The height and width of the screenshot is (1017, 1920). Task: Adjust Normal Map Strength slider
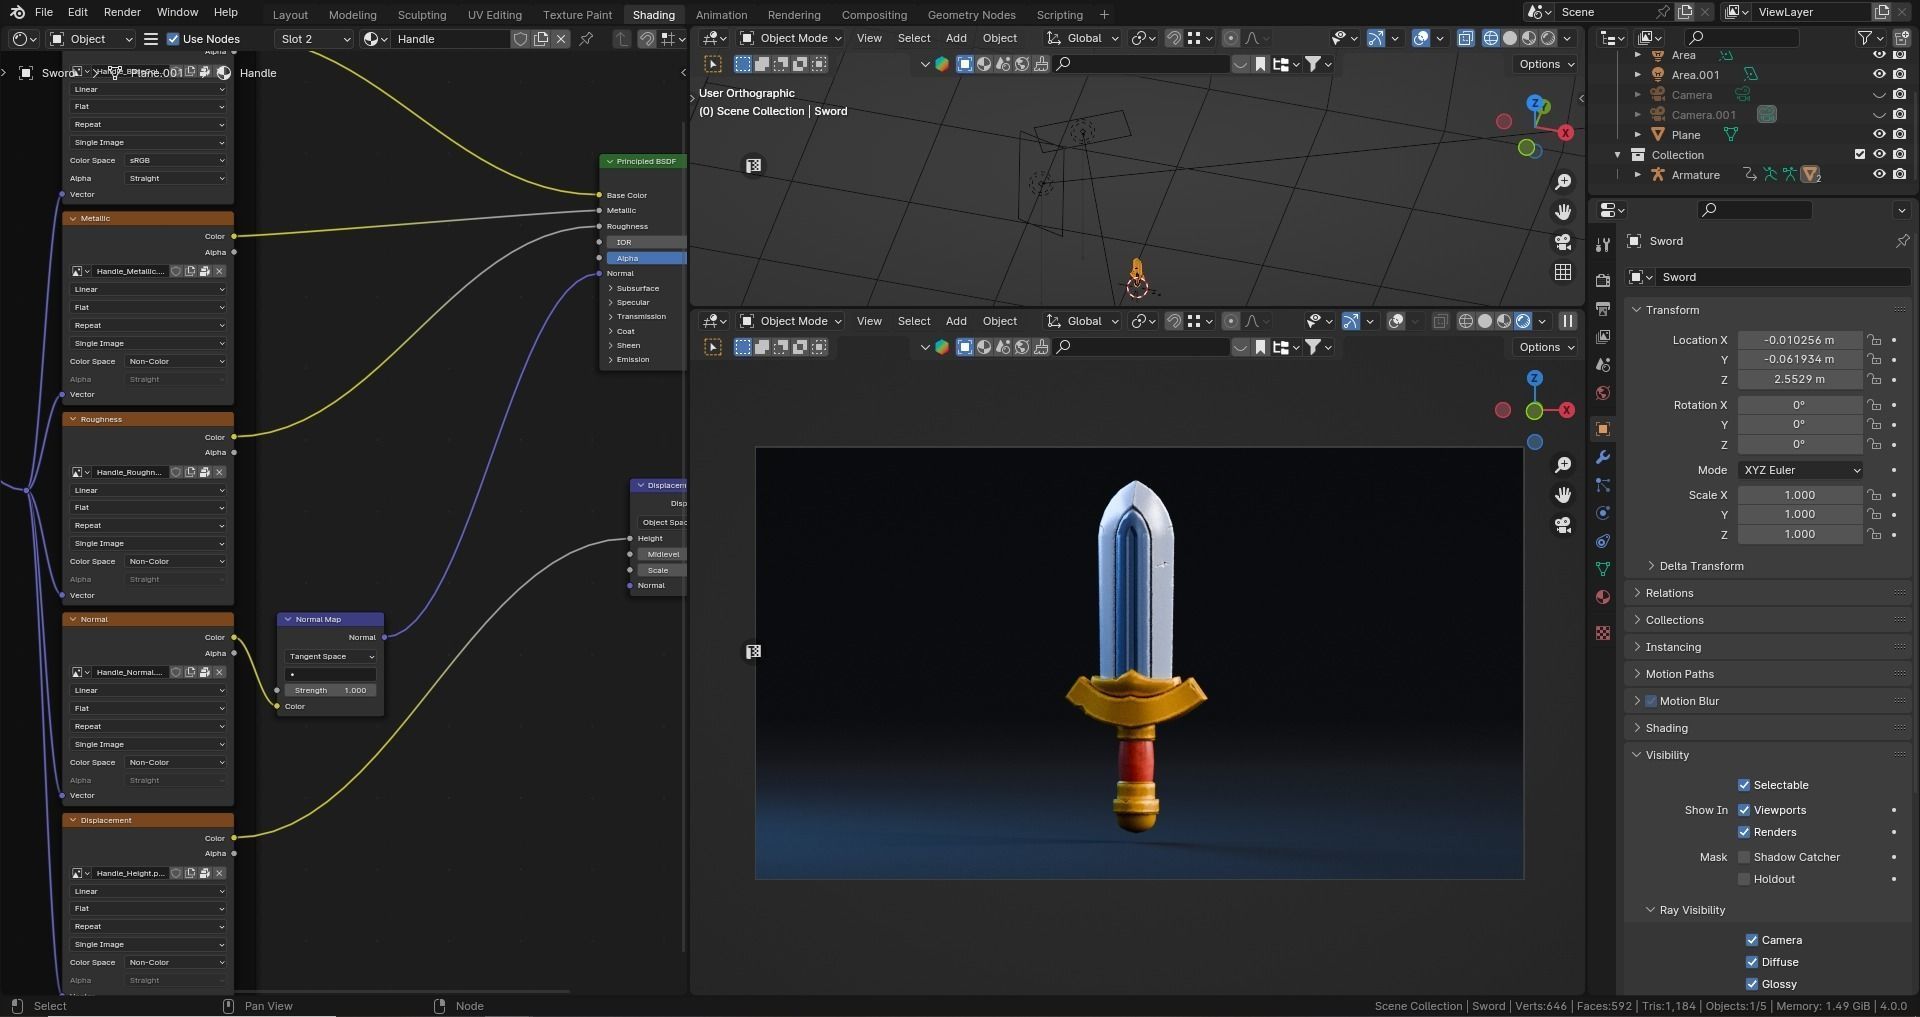tap(330, 690)
